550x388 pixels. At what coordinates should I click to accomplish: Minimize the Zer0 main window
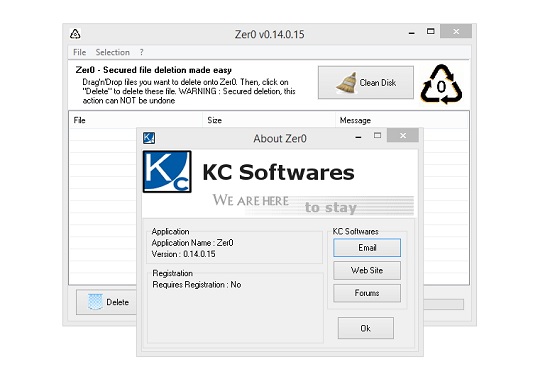pyautogui.click(x=412, y=33)
